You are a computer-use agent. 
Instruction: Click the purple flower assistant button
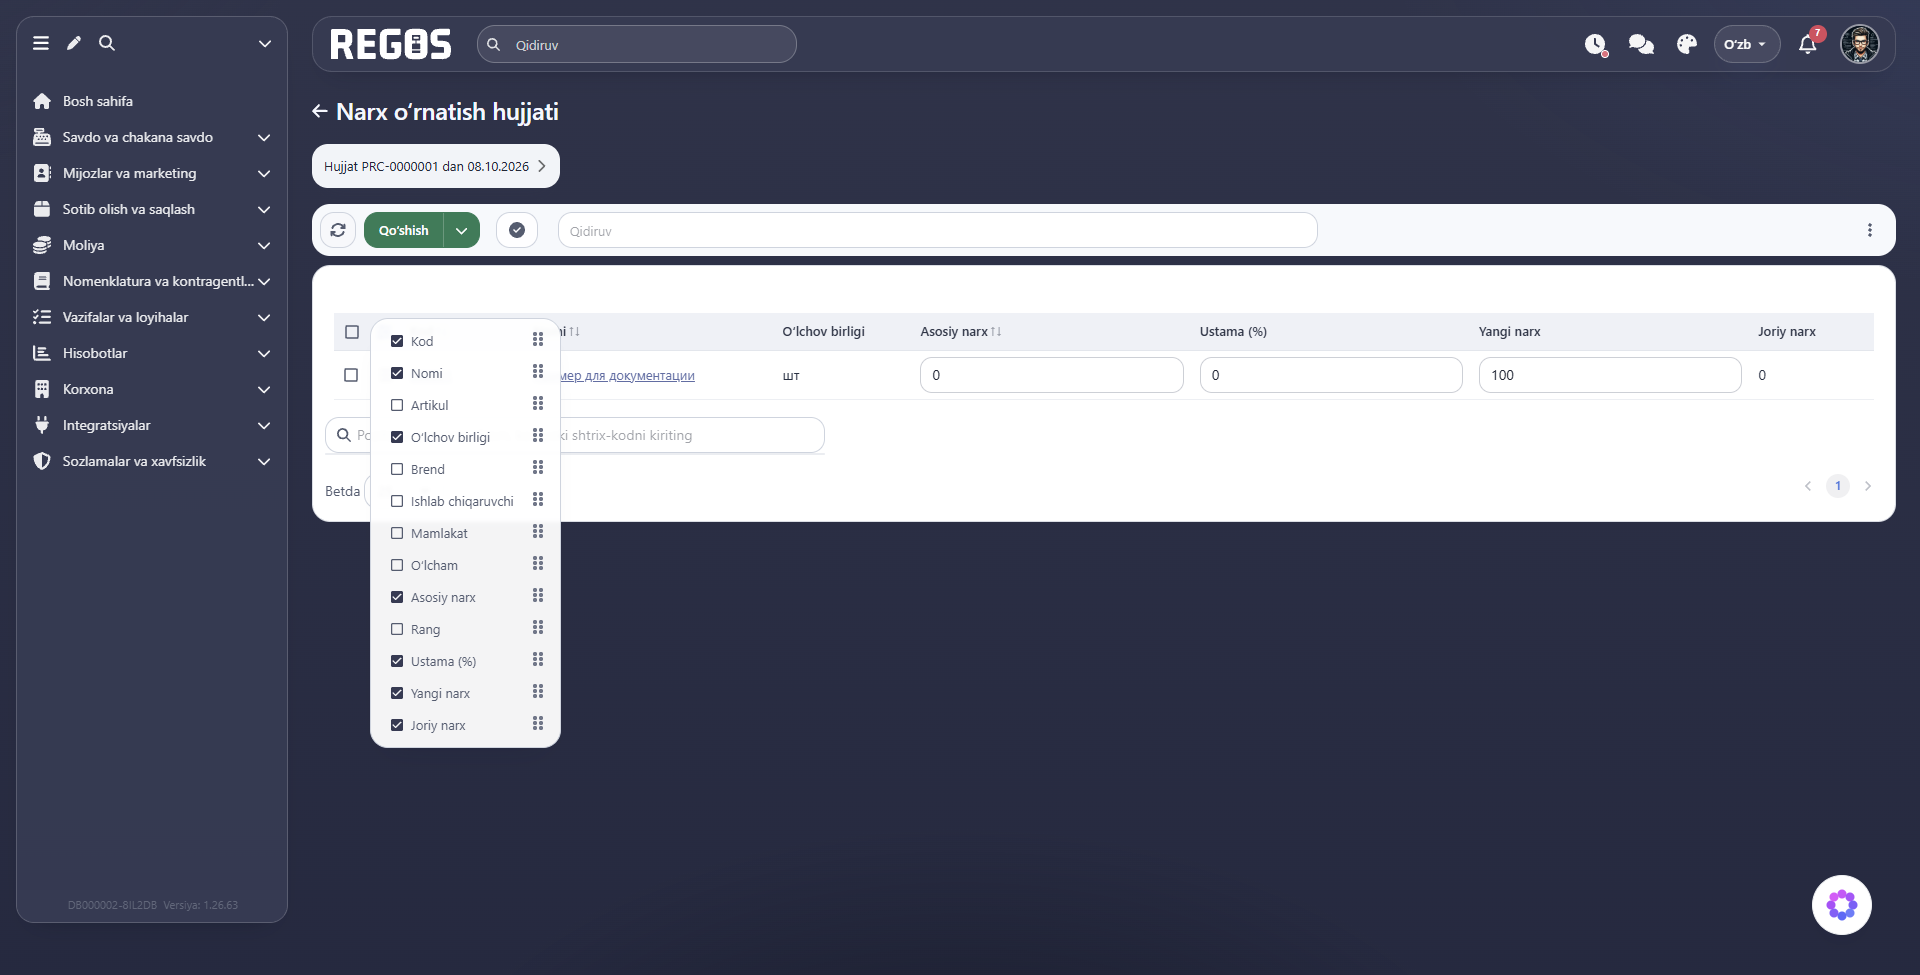pos(1842,905)
